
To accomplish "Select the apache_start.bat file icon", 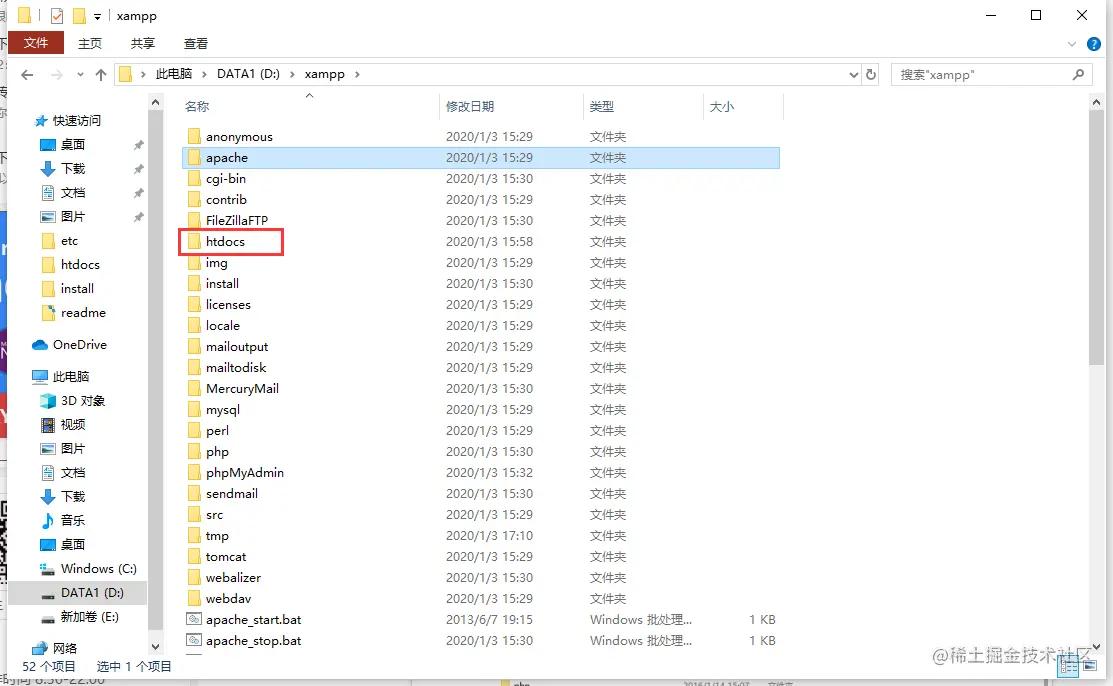I will point(194,619).
